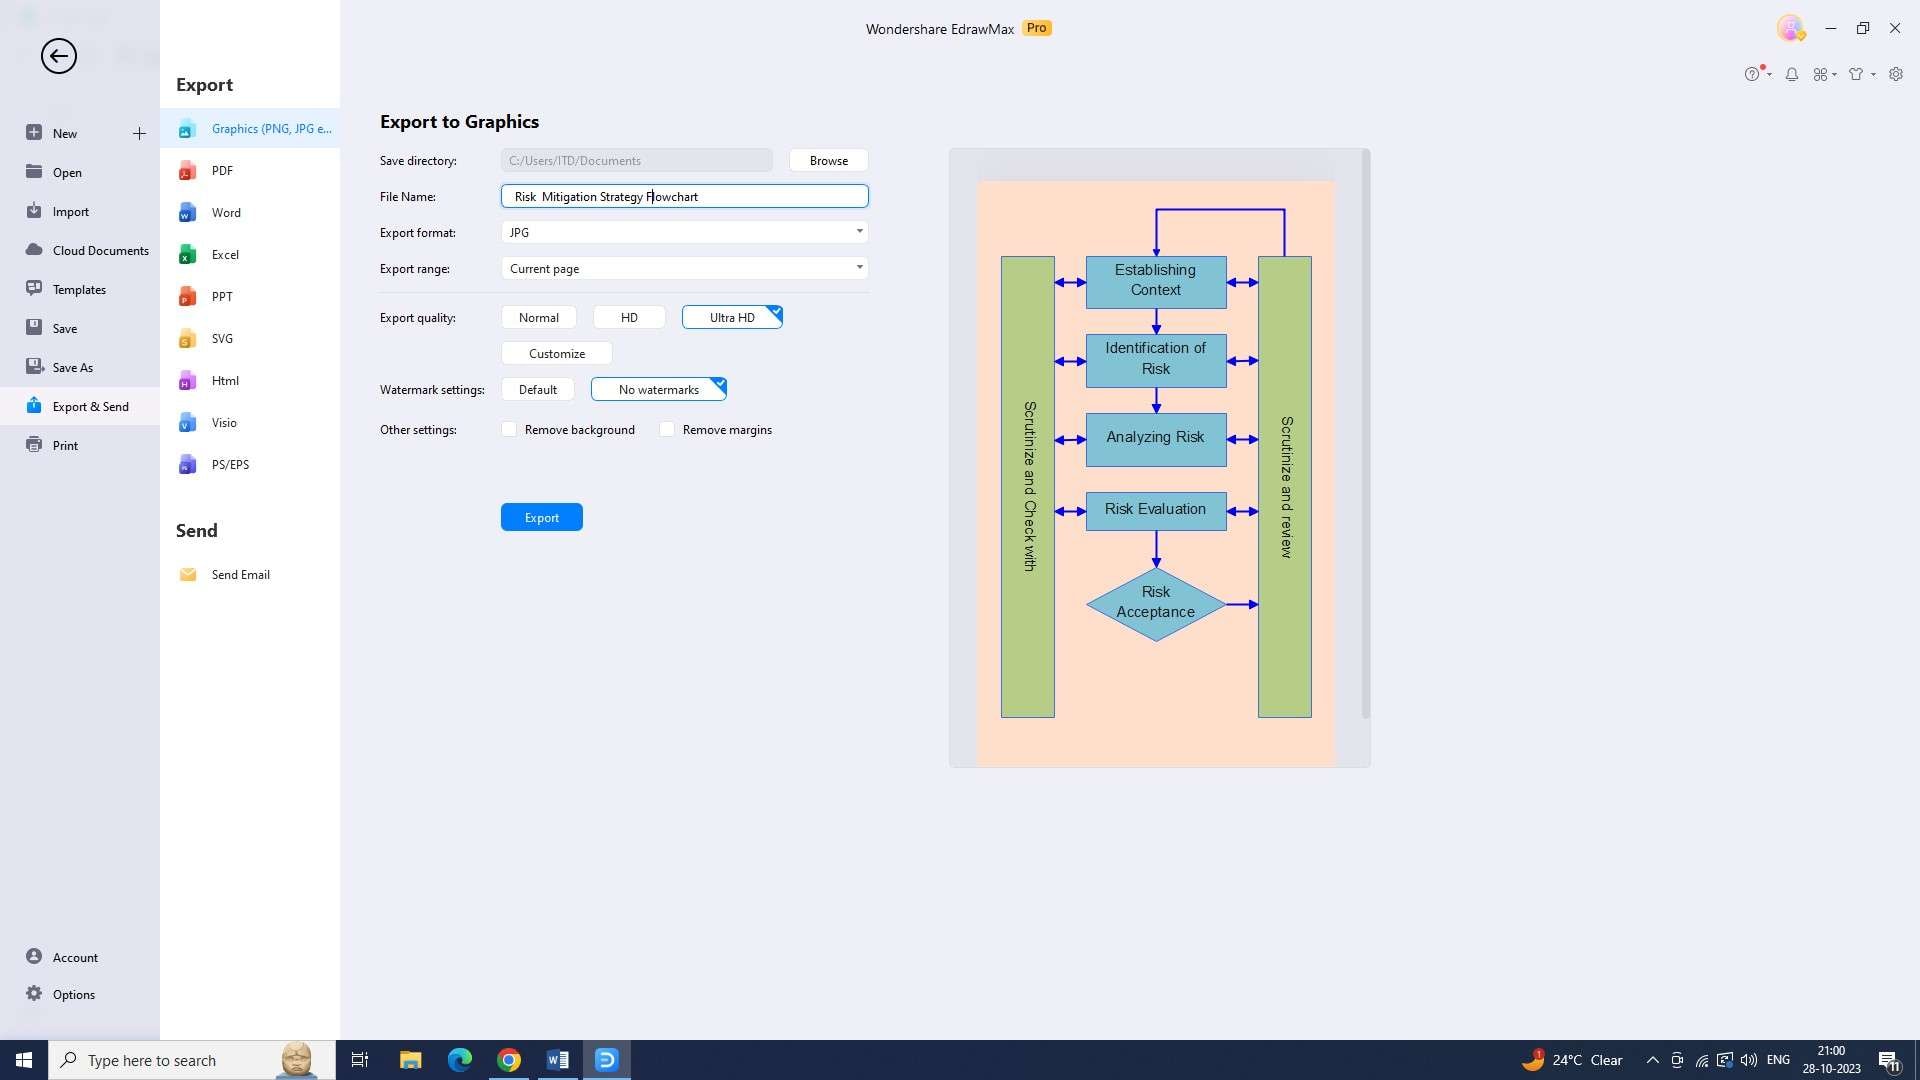1920x1080 pixels.
Task: Click the Browse button for save directory
Action: pos(827,160)
